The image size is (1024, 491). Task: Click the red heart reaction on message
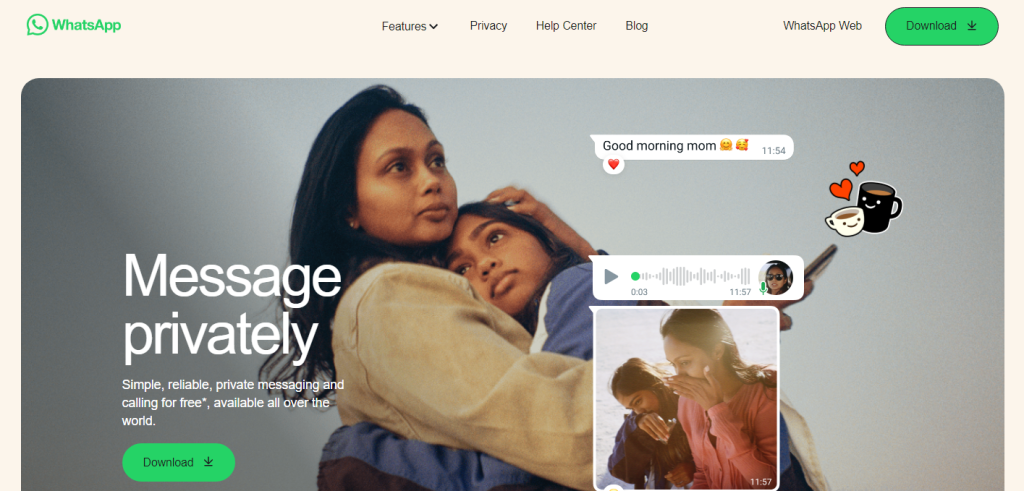point(613,165)
